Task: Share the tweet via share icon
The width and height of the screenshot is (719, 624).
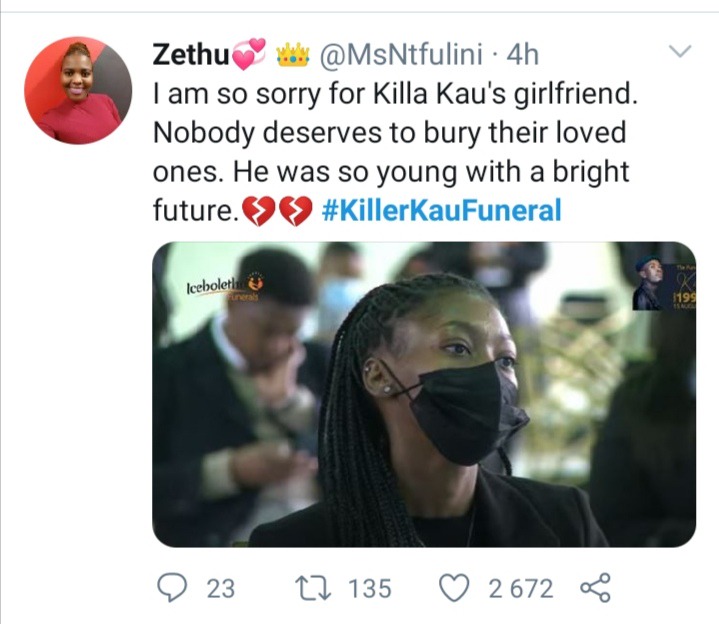Action: coord(595,587)
